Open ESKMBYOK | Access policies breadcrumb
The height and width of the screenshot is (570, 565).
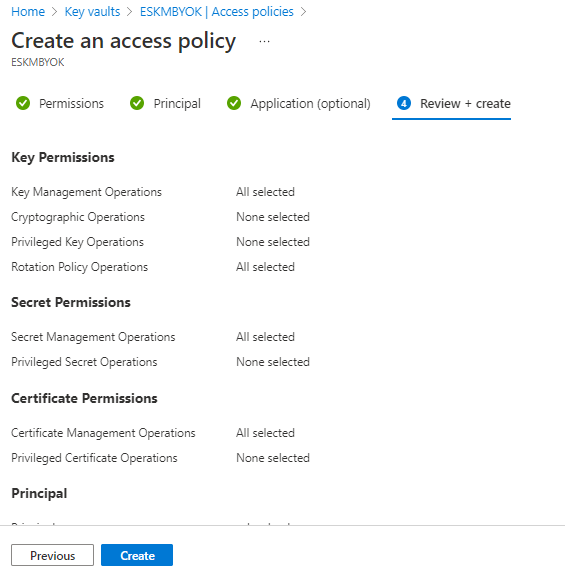point(217,12)
